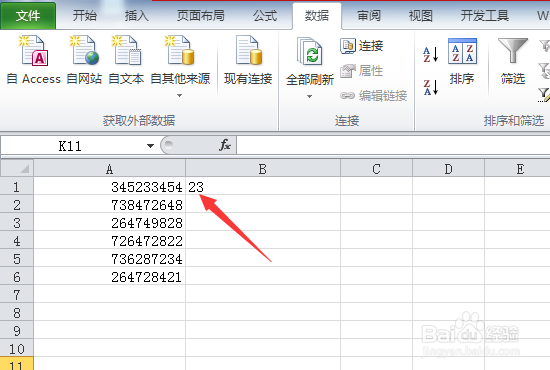This screenshot has width=550, height=370.
Task: Select cell containing 264728421
Action: [110, 276]
